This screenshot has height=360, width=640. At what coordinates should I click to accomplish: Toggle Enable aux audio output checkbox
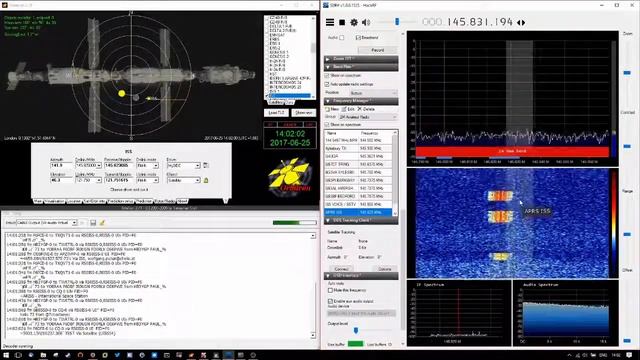coord(330,301)
